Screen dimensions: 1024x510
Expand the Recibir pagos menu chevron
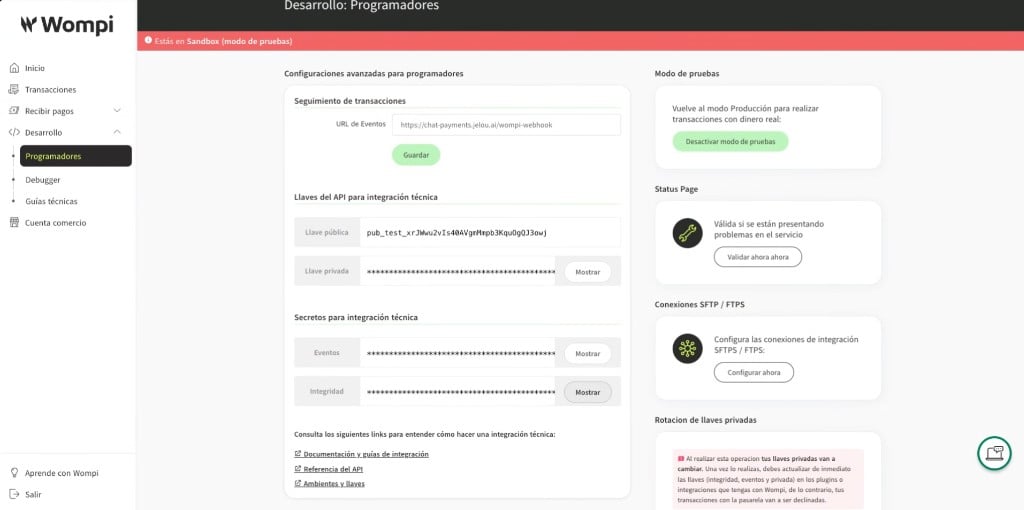tap(118, 111)
